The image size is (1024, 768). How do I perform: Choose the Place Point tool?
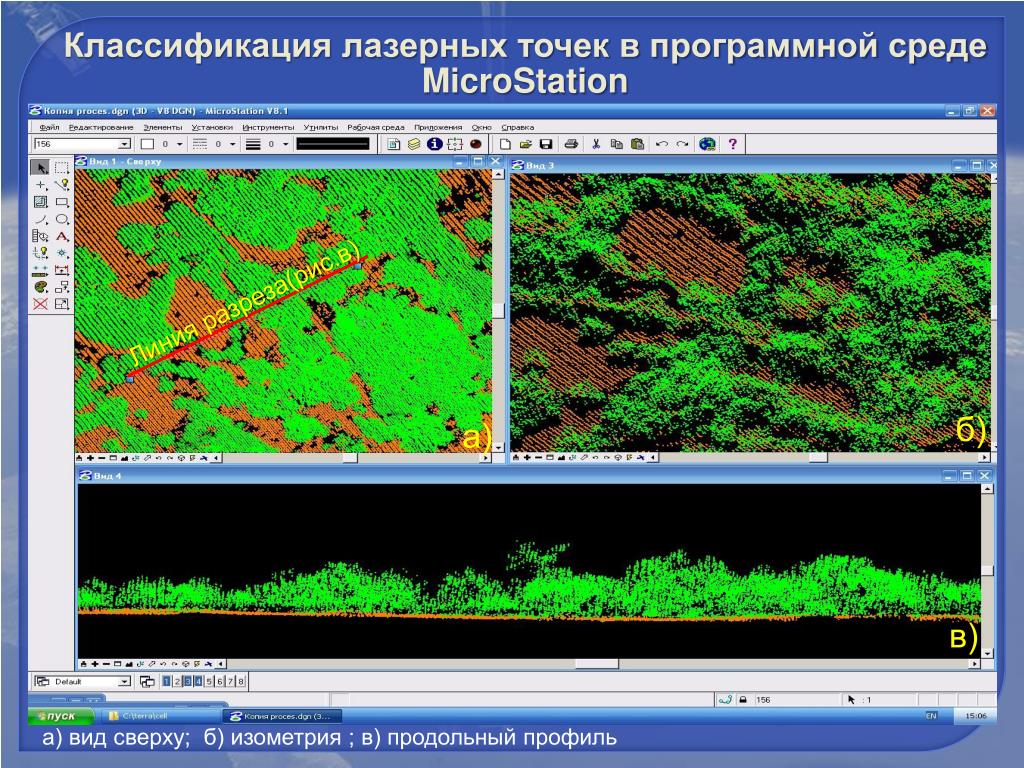click(x=40, y=185)
